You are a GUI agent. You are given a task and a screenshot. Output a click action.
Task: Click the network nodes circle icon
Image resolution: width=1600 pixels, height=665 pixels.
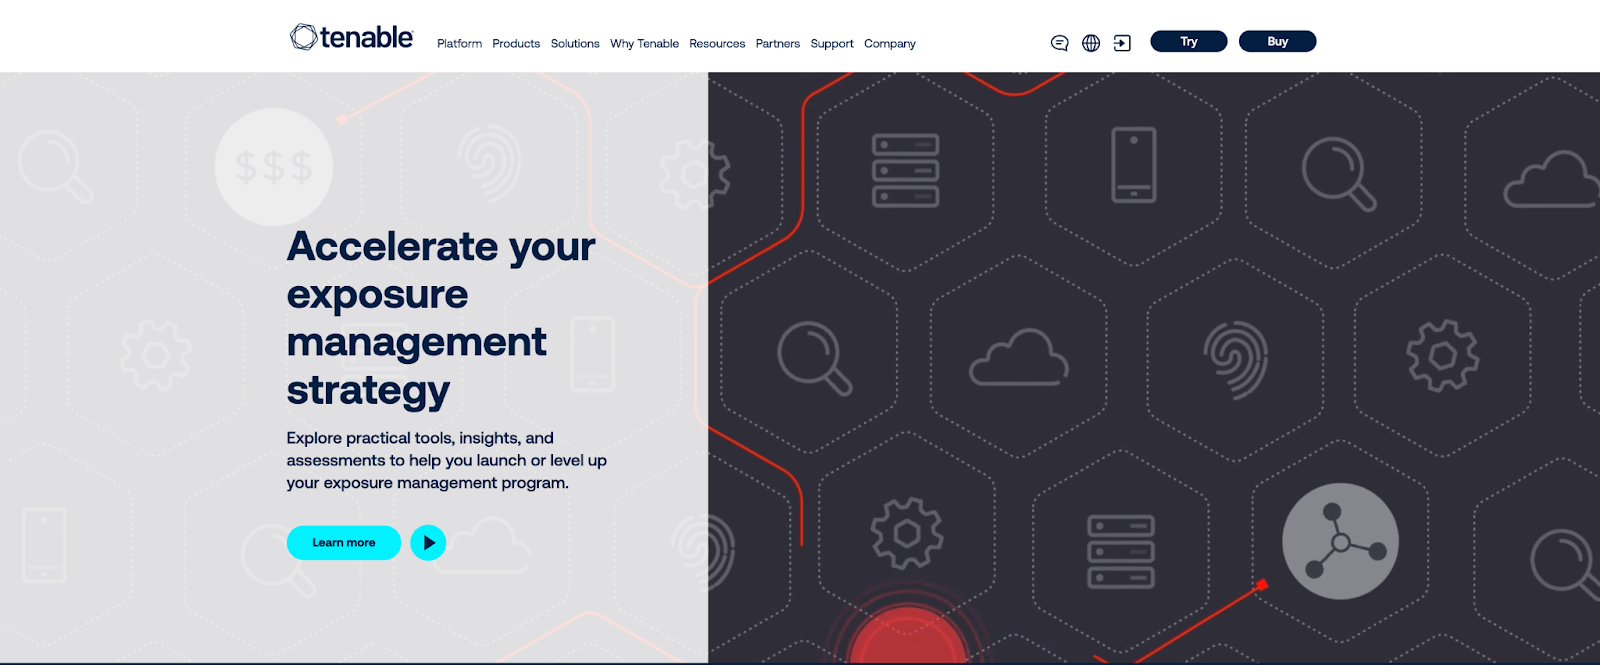1340,542
